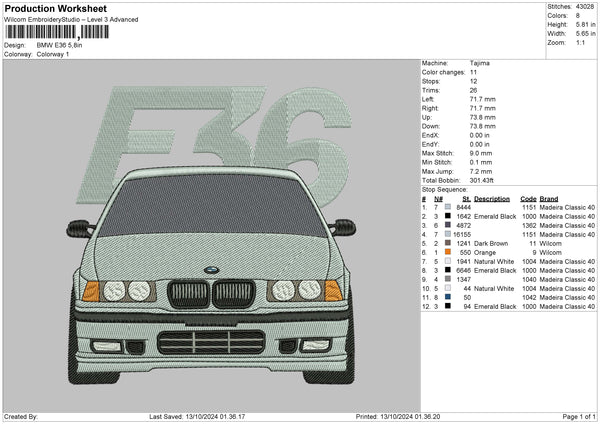600x424 pixels.
Task: Click the Total Bobbin value 301.43ft
Action: [482, 180]
